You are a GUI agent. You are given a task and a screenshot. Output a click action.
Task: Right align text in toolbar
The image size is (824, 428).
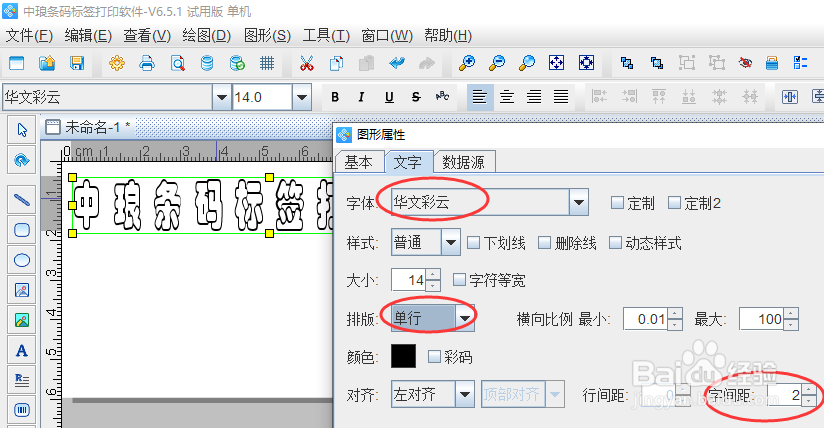(x=534, y=97)
